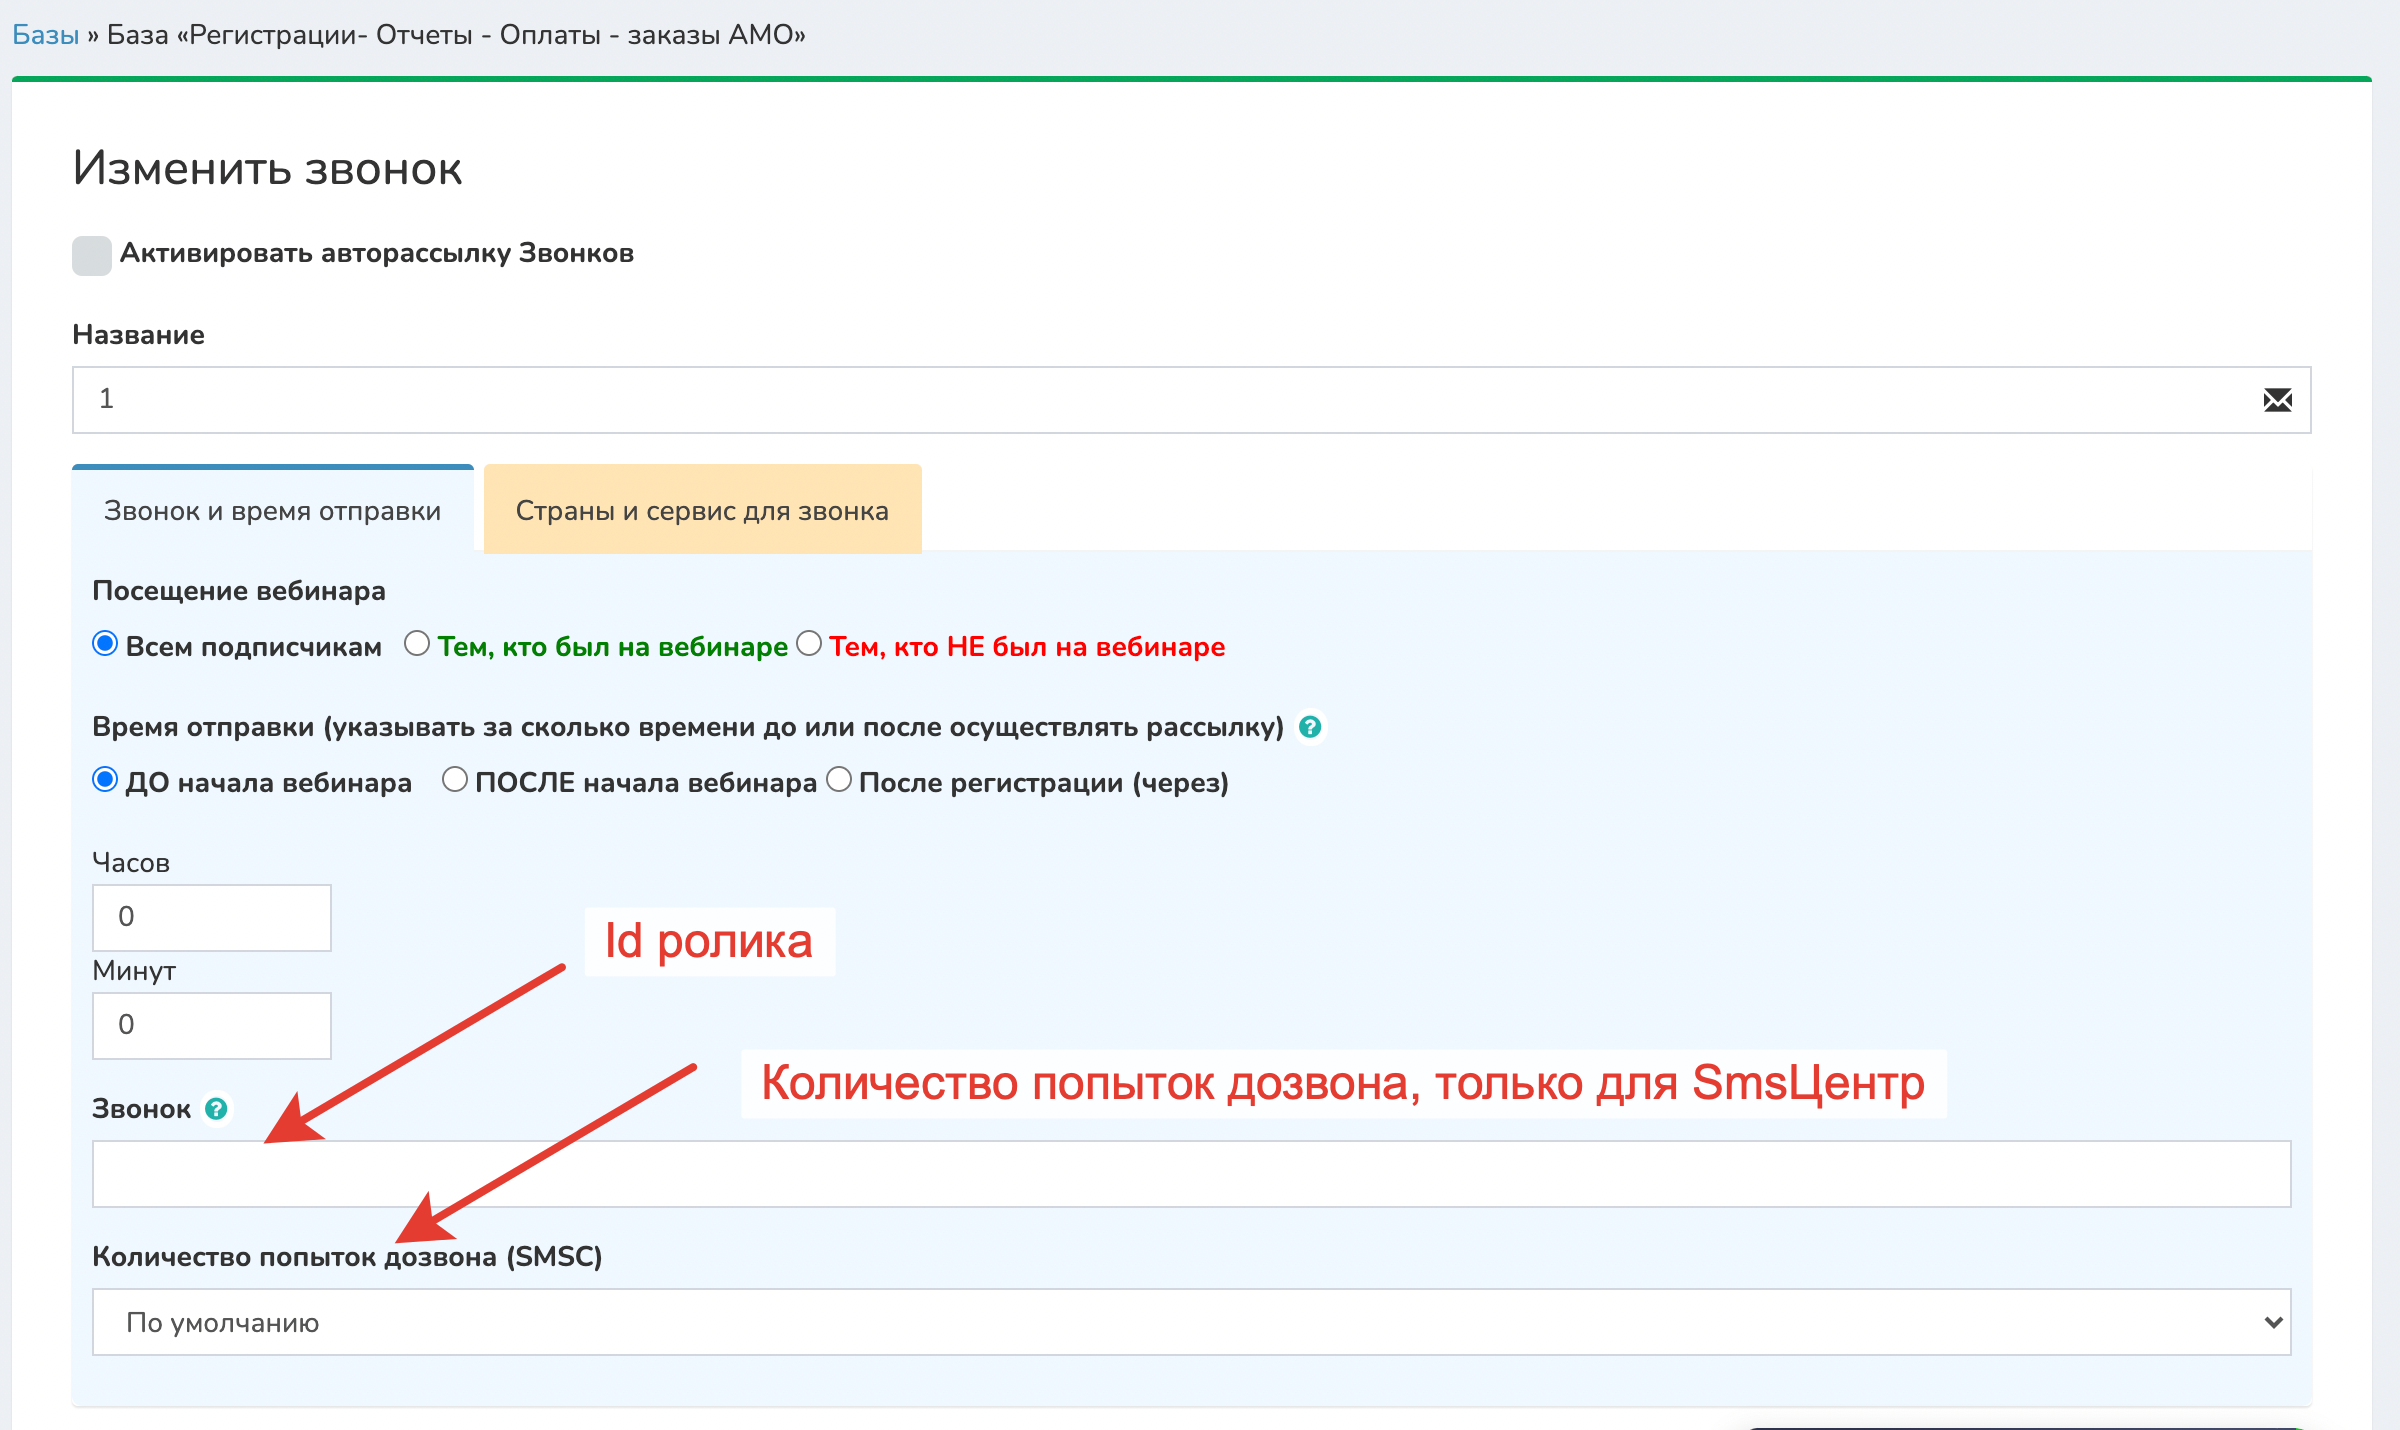Choose После регистрации (через) option
This screenshot has height=1430, width=2400.
click(x=839, y=780)
